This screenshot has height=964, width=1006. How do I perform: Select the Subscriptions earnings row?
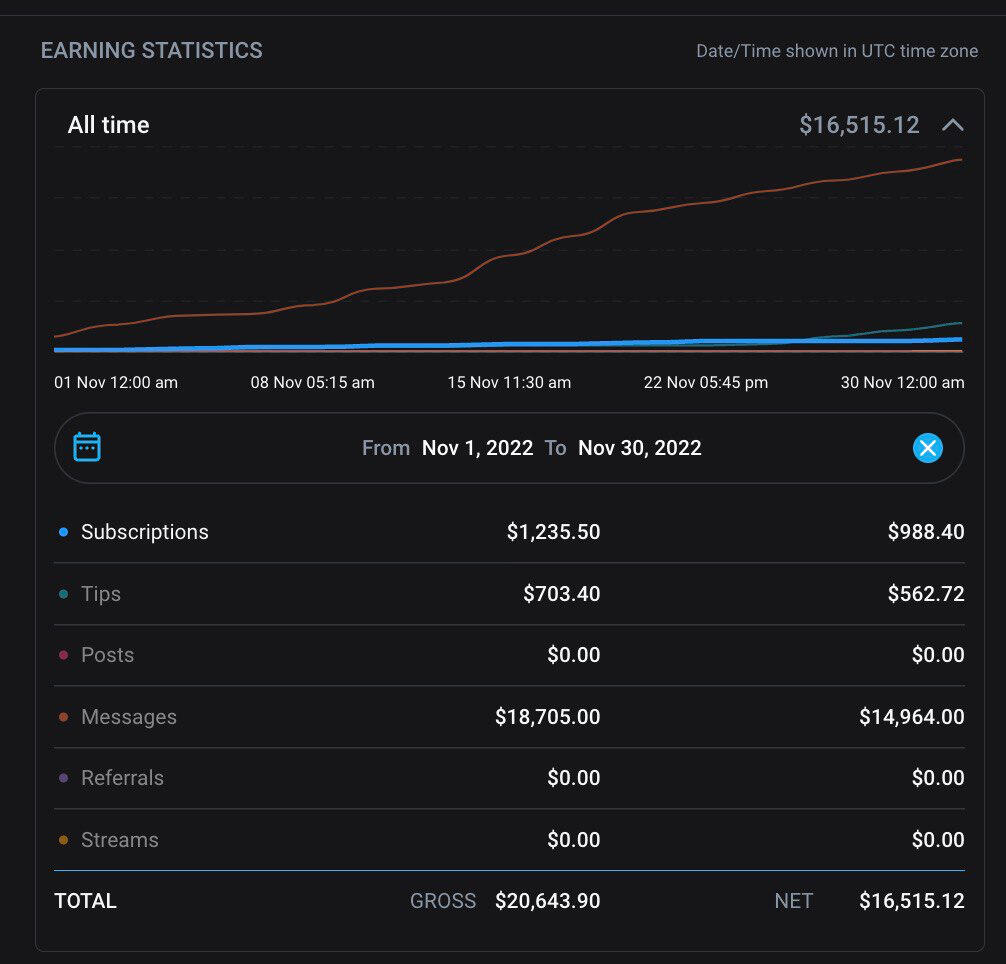click(x=145, y=532)
